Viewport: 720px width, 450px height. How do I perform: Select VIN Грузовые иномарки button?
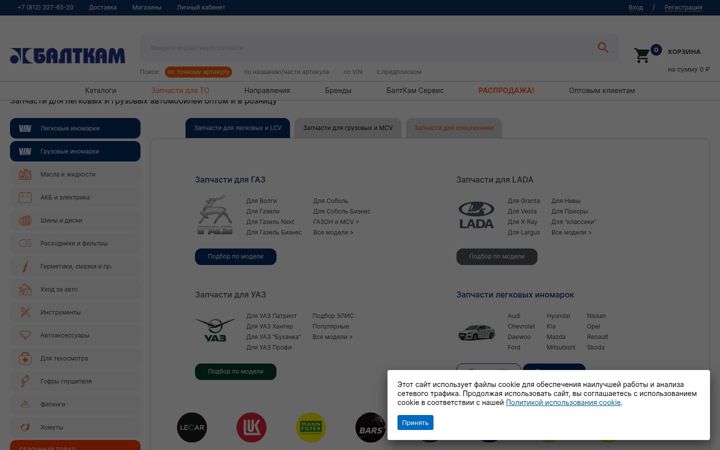[x=75, y=151]
